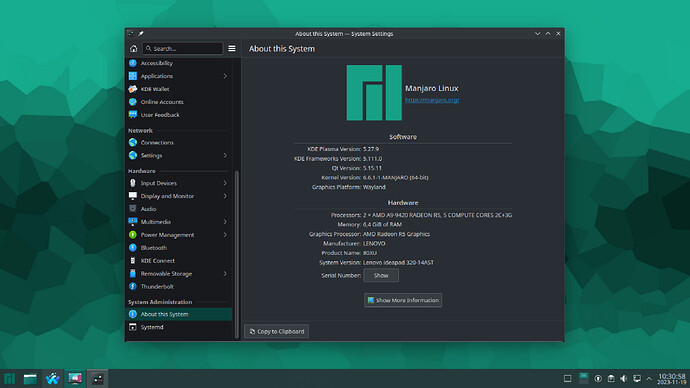Expand Applications submenu chevron

(225, 76)
